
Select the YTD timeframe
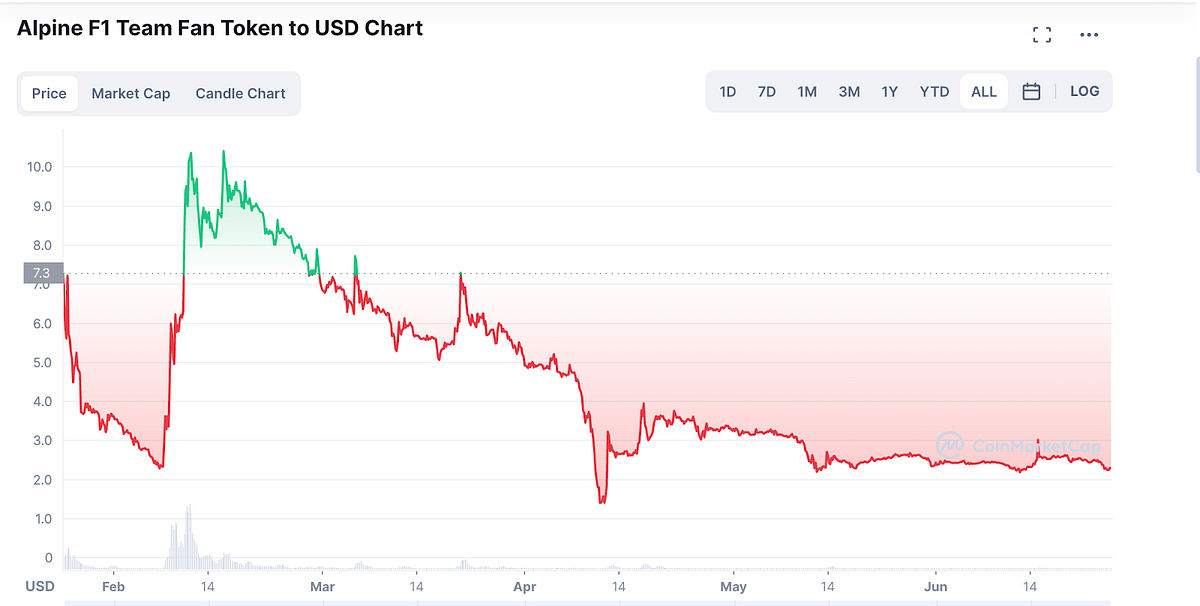(x=933, y=91)
